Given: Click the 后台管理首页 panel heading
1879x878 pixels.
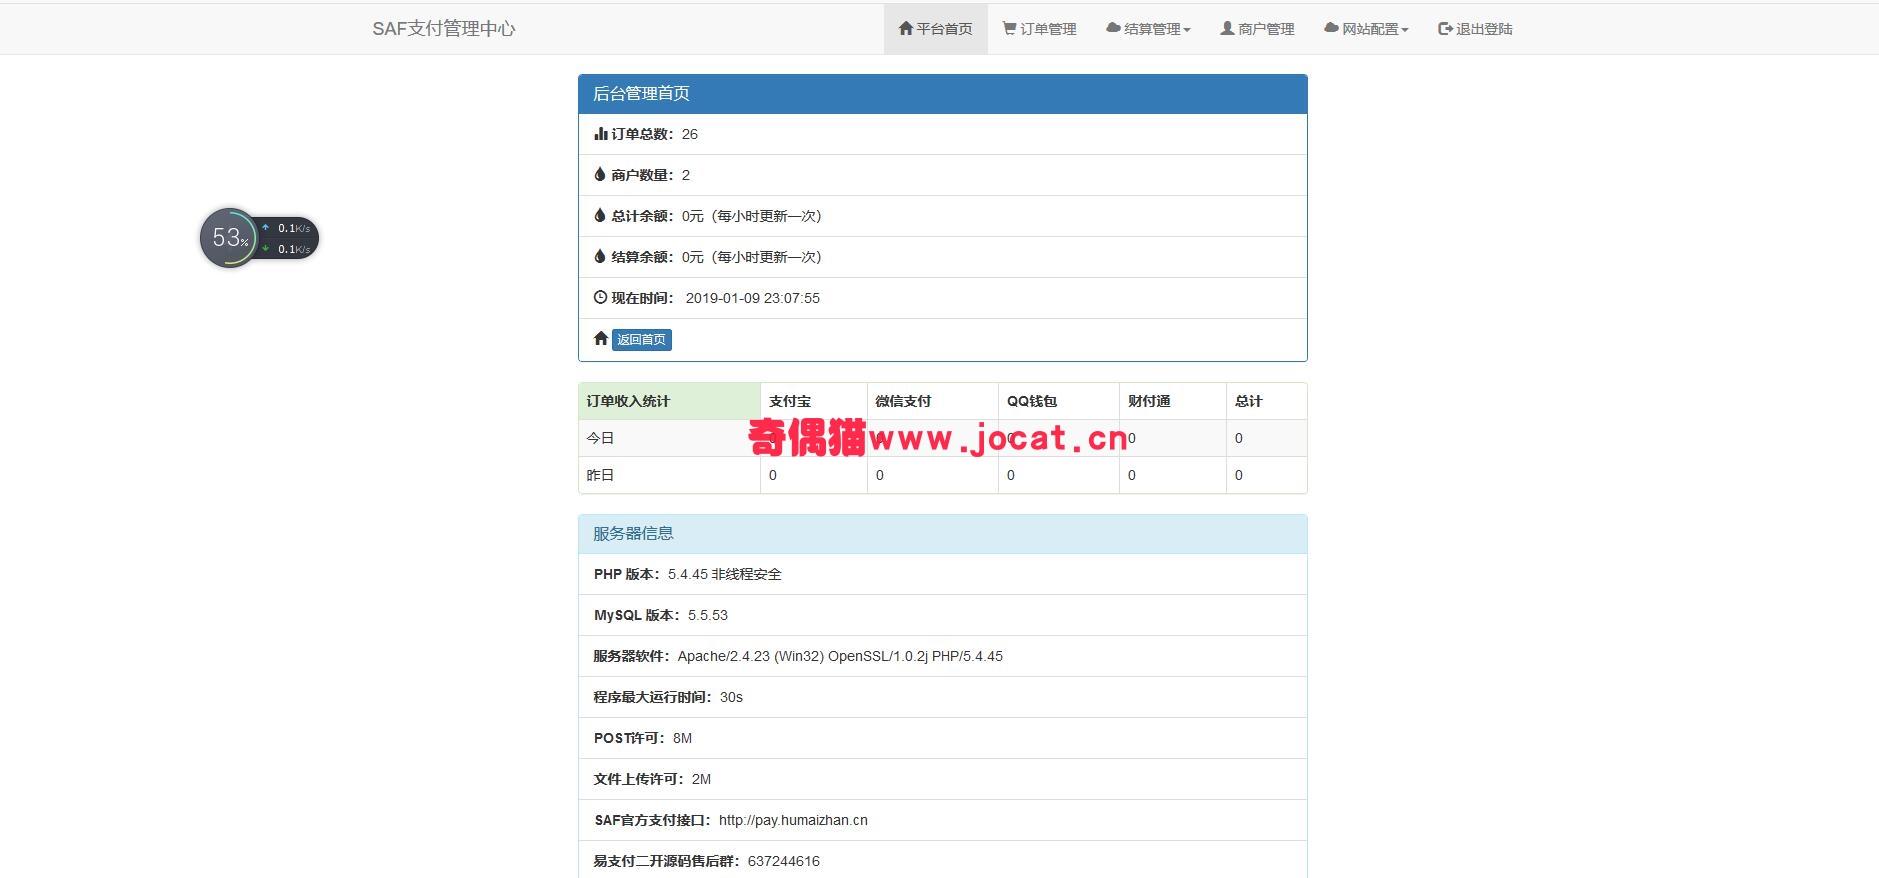Looking at the screenshot, I should click(x=943, y=94).
